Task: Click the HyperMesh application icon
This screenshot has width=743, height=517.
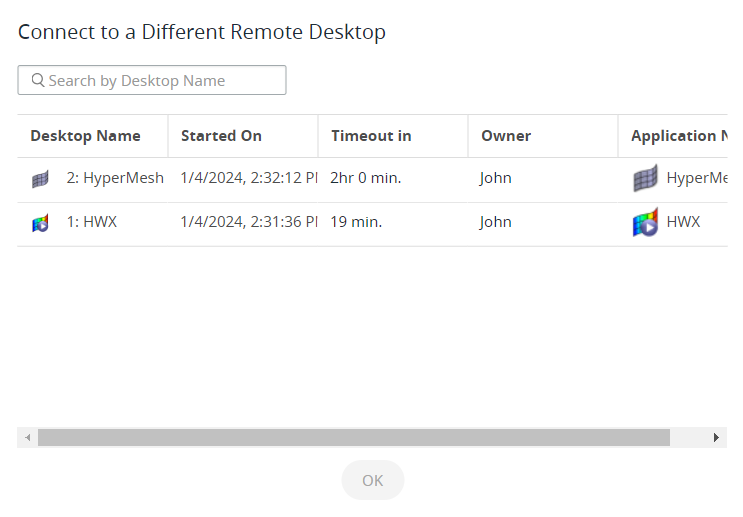Action: [646, 179]
